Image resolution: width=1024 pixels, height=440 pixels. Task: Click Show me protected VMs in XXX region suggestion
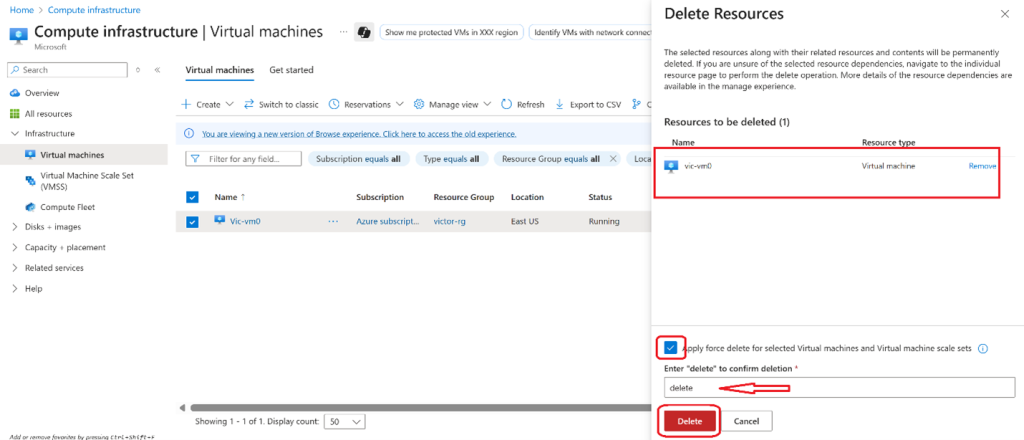451,32
